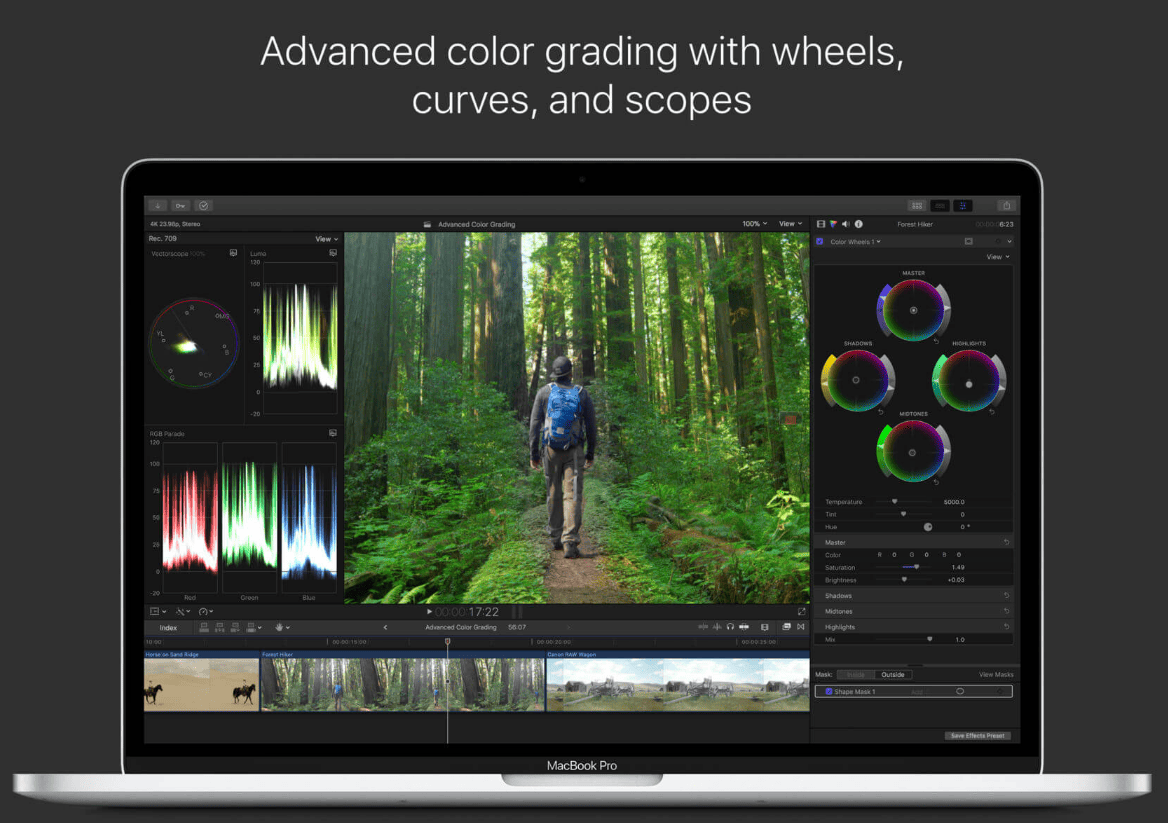Click the Luma scope settings icon
This screenshot has height=823, width=1168.
coord(333,253)
